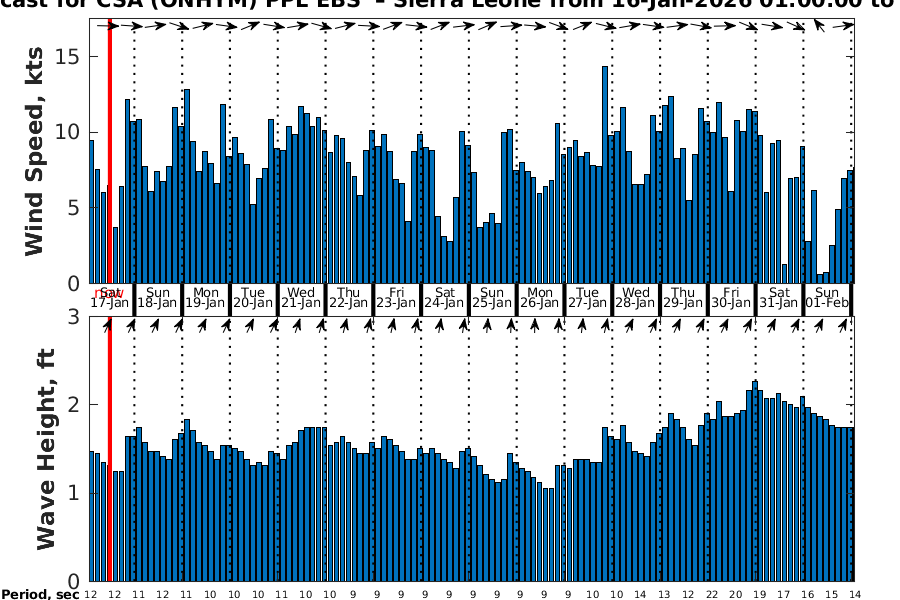This screenshot has height=600, width=900.
Task: Select the Sat 24-Jan date label
Action: pyautogui.click(x=444, y=298)
